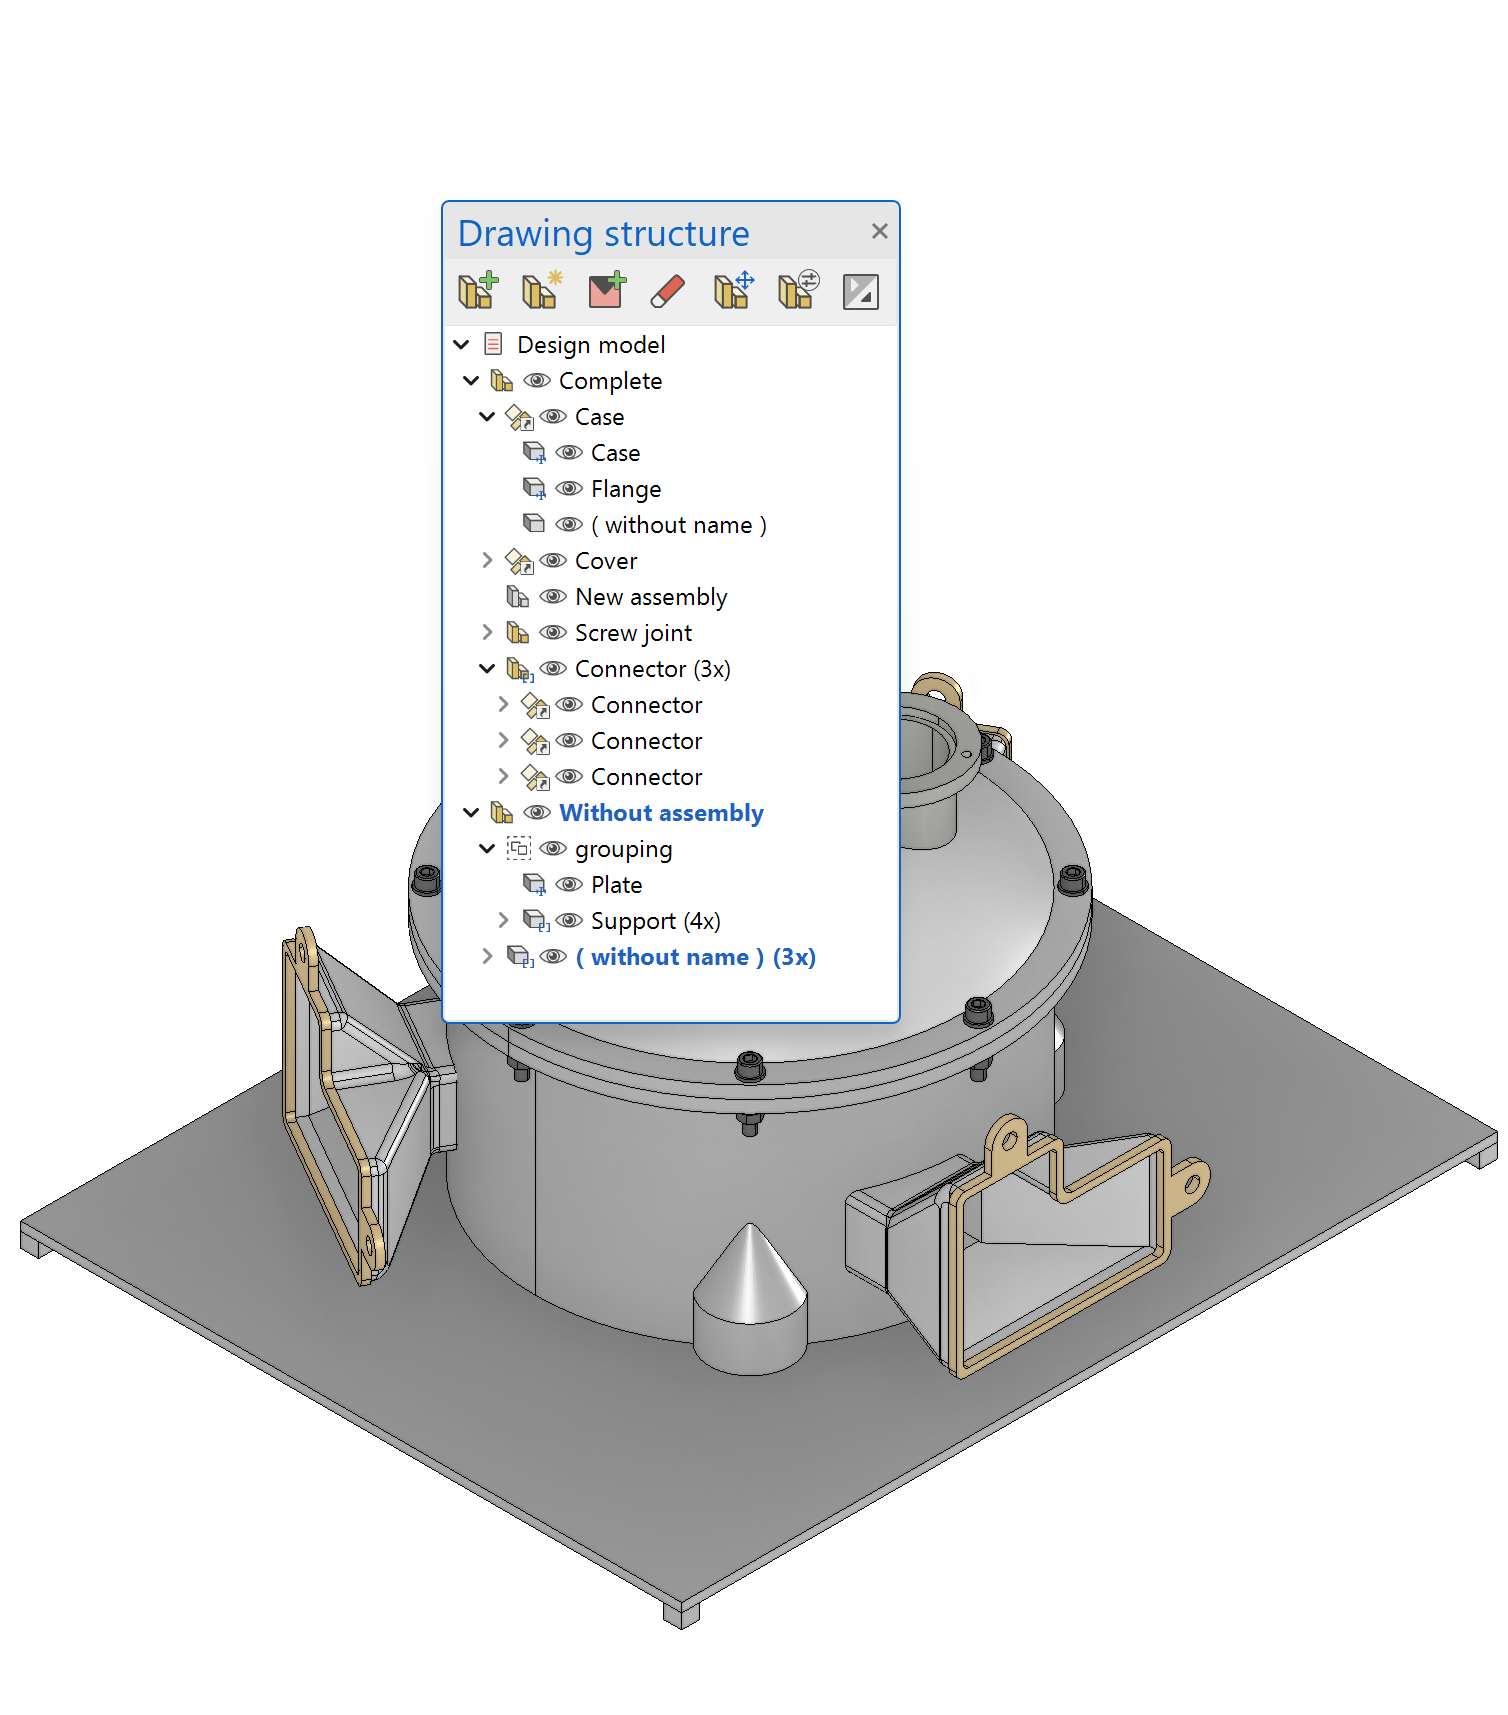Screen dimensions: 1508x1715
Task: Expand the Support (4x) node
Action: (503, 921)
